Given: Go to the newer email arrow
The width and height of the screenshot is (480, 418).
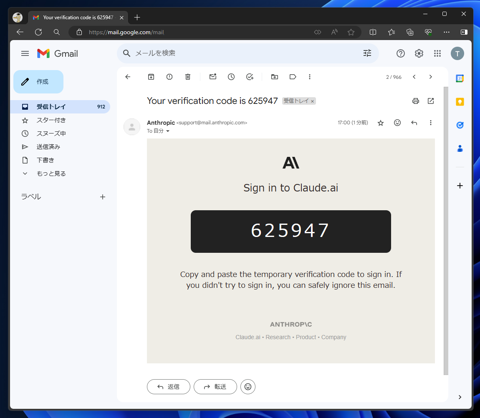Looking at the screenshot, I should click(414, 77).
